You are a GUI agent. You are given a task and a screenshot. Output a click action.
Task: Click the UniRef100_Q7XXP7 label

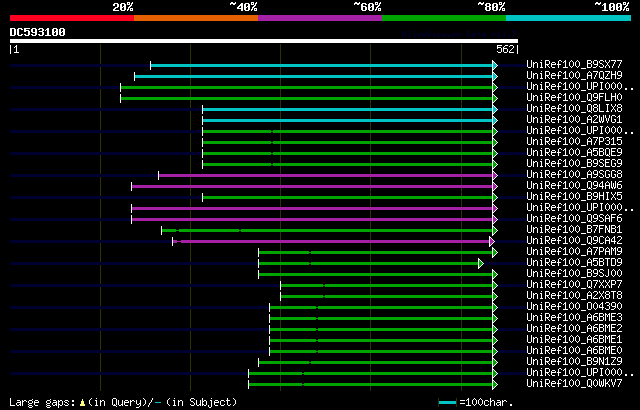click(574, 285)
